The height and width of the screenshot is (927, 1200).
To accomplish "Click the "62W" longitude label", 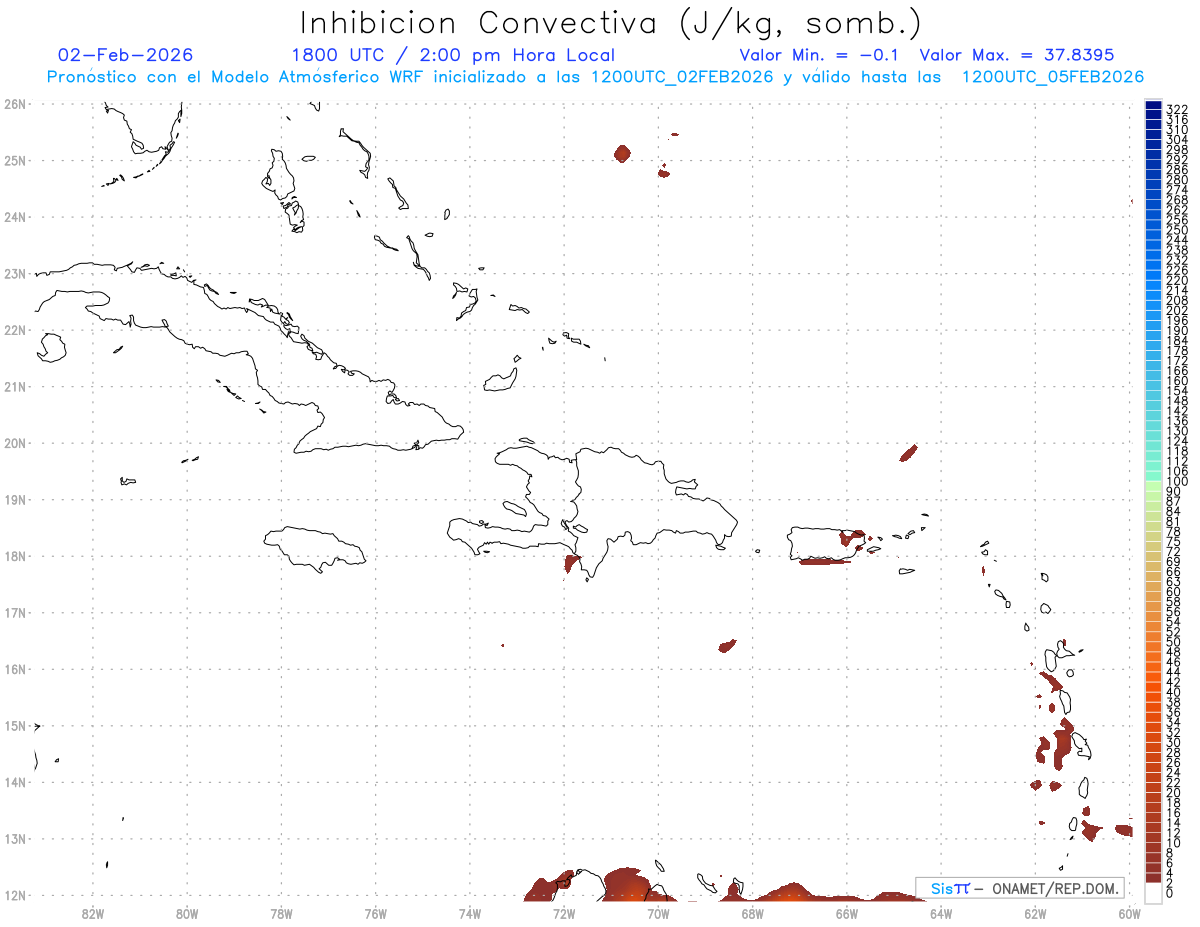I will tap(1035, 913).
